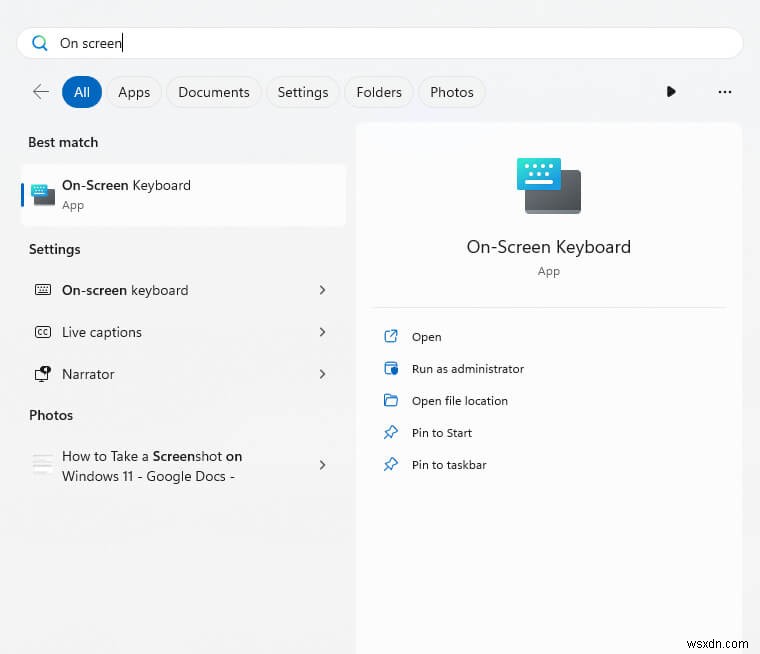The image size is (760, 654).
Task: Expand the Narrator chevron
Action: coord(322,374)
